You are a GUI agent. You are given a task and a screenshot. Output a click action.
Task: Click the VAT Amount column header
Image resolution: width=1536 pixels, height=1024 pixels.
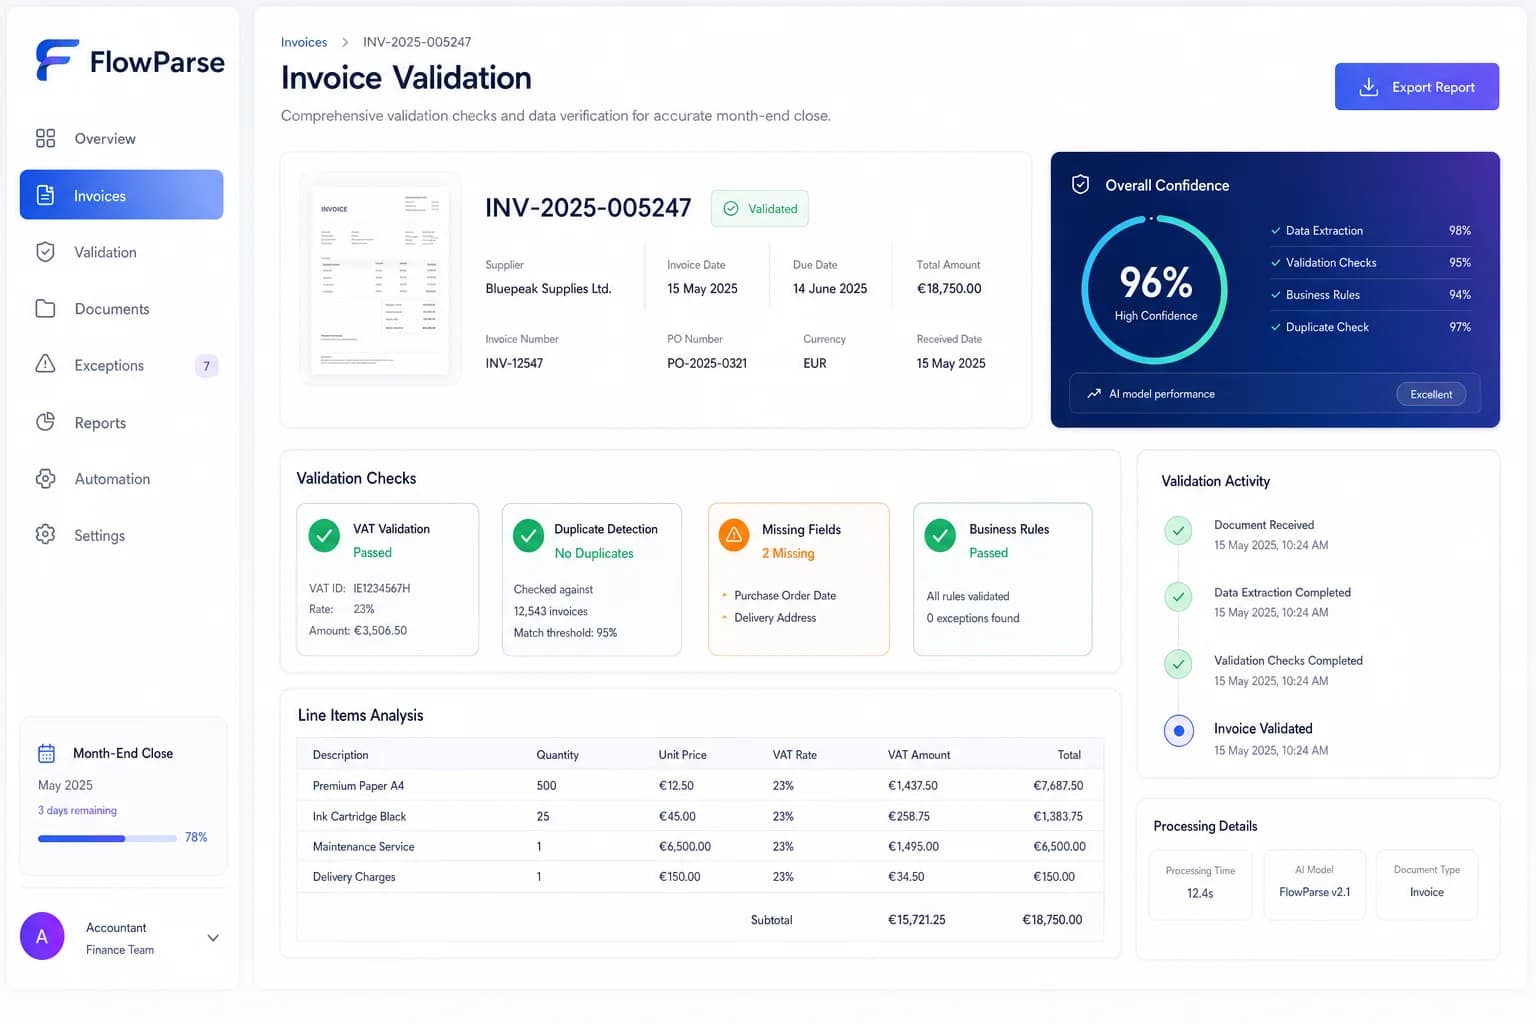tap(919, 754)
